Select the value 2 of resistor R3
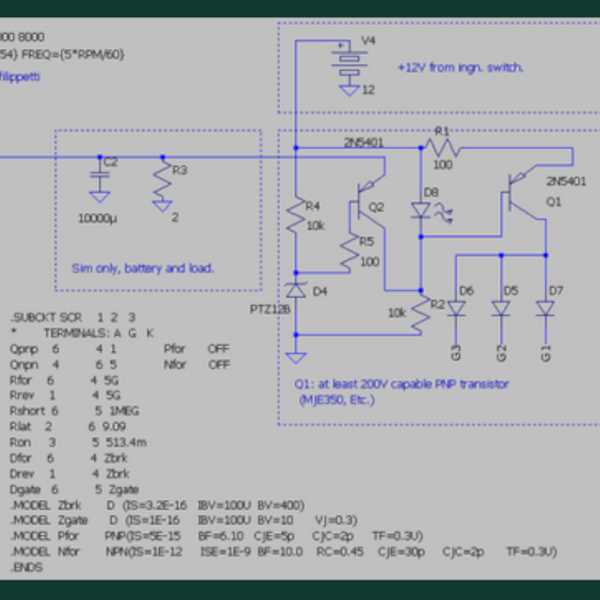Viewport: 600px width, 600px height. tap(175, 217)
